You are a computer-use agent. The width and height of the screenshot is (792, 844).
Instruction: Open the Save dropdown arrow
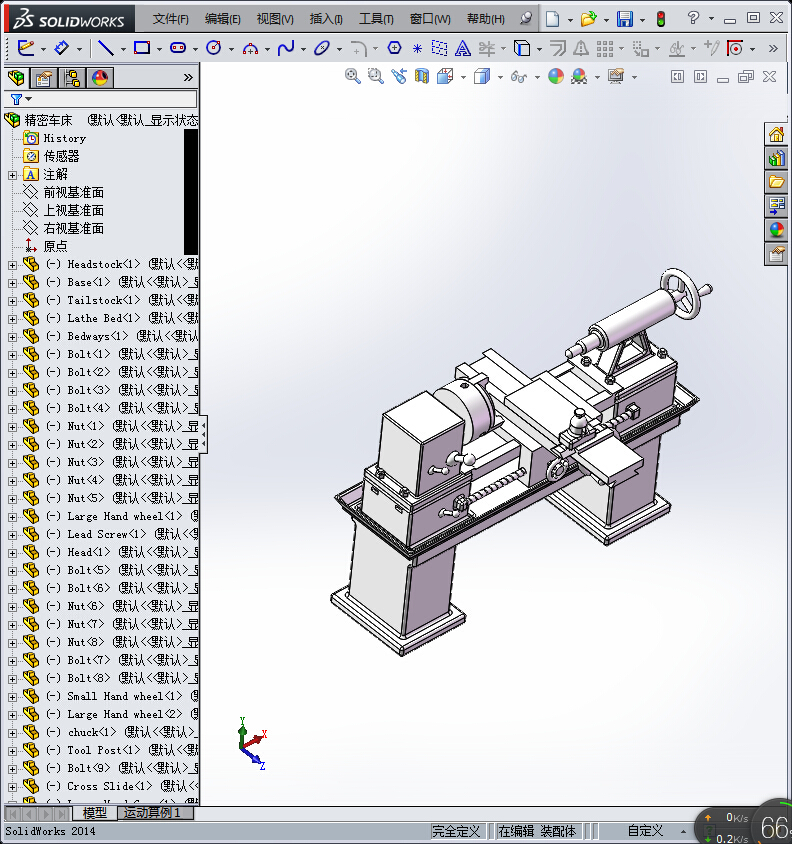642,20
